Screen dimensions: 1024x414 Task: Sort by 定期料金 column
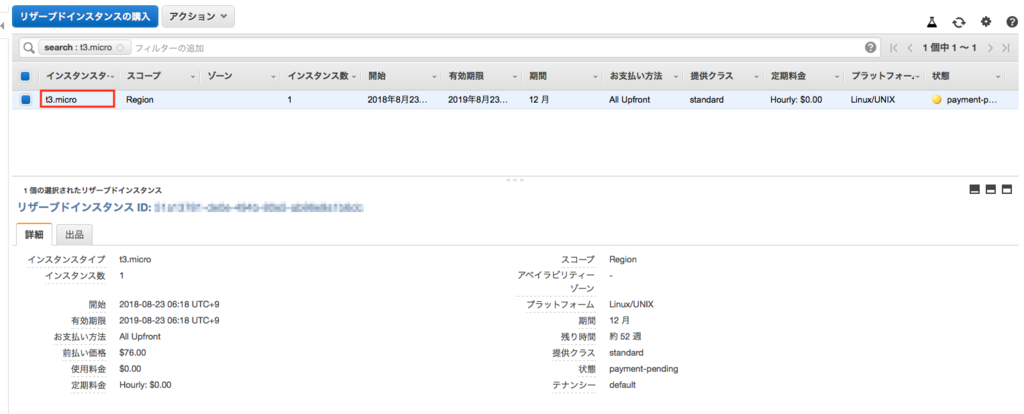point(805,76)
